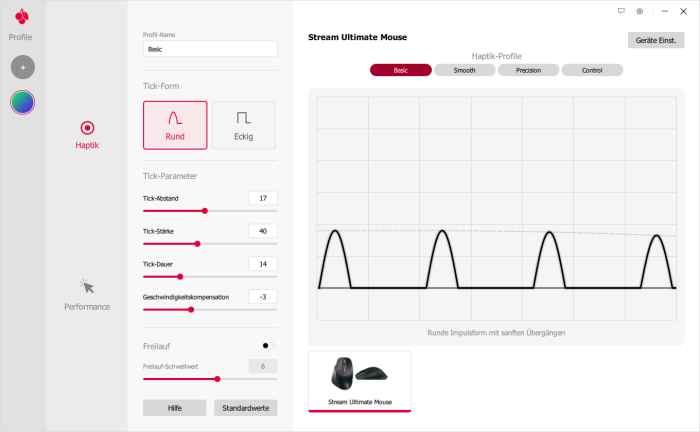700x432 pixels.
Task: Click the Hilfe button
Action: pos(174,408)
